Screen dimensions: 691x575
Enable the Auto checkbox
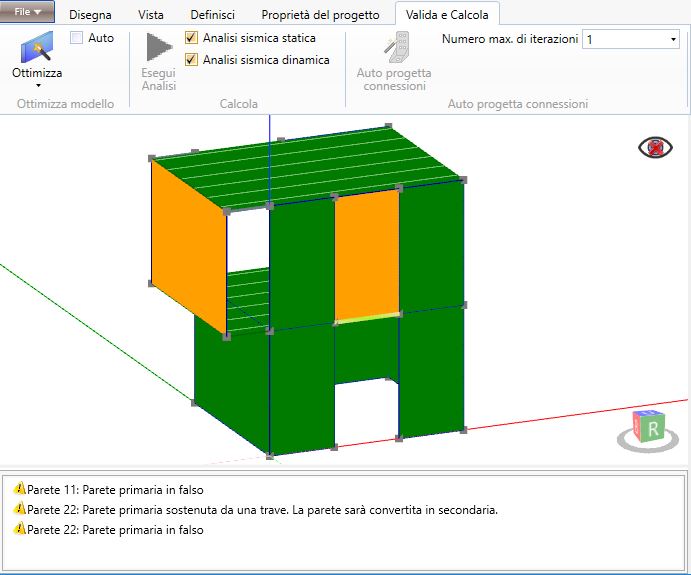pos(77,38)
